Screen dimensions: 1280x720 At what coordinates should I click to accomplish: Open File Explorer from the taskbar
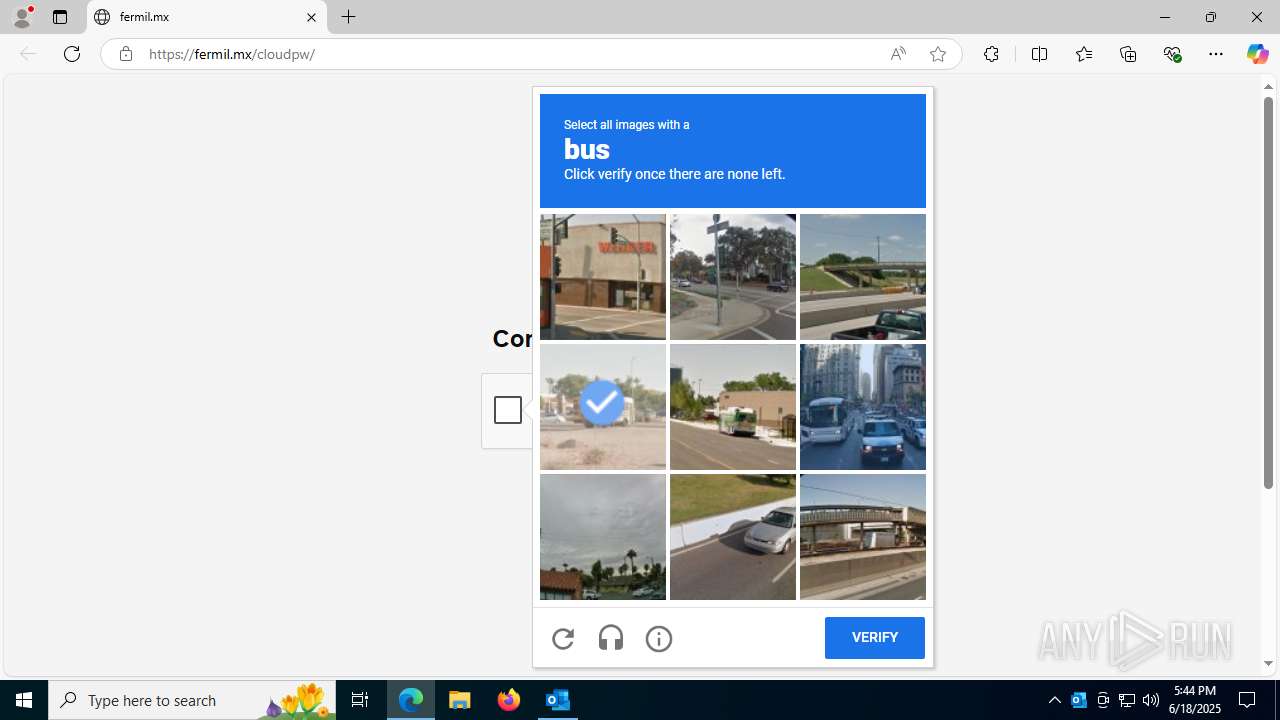point(460,700)
